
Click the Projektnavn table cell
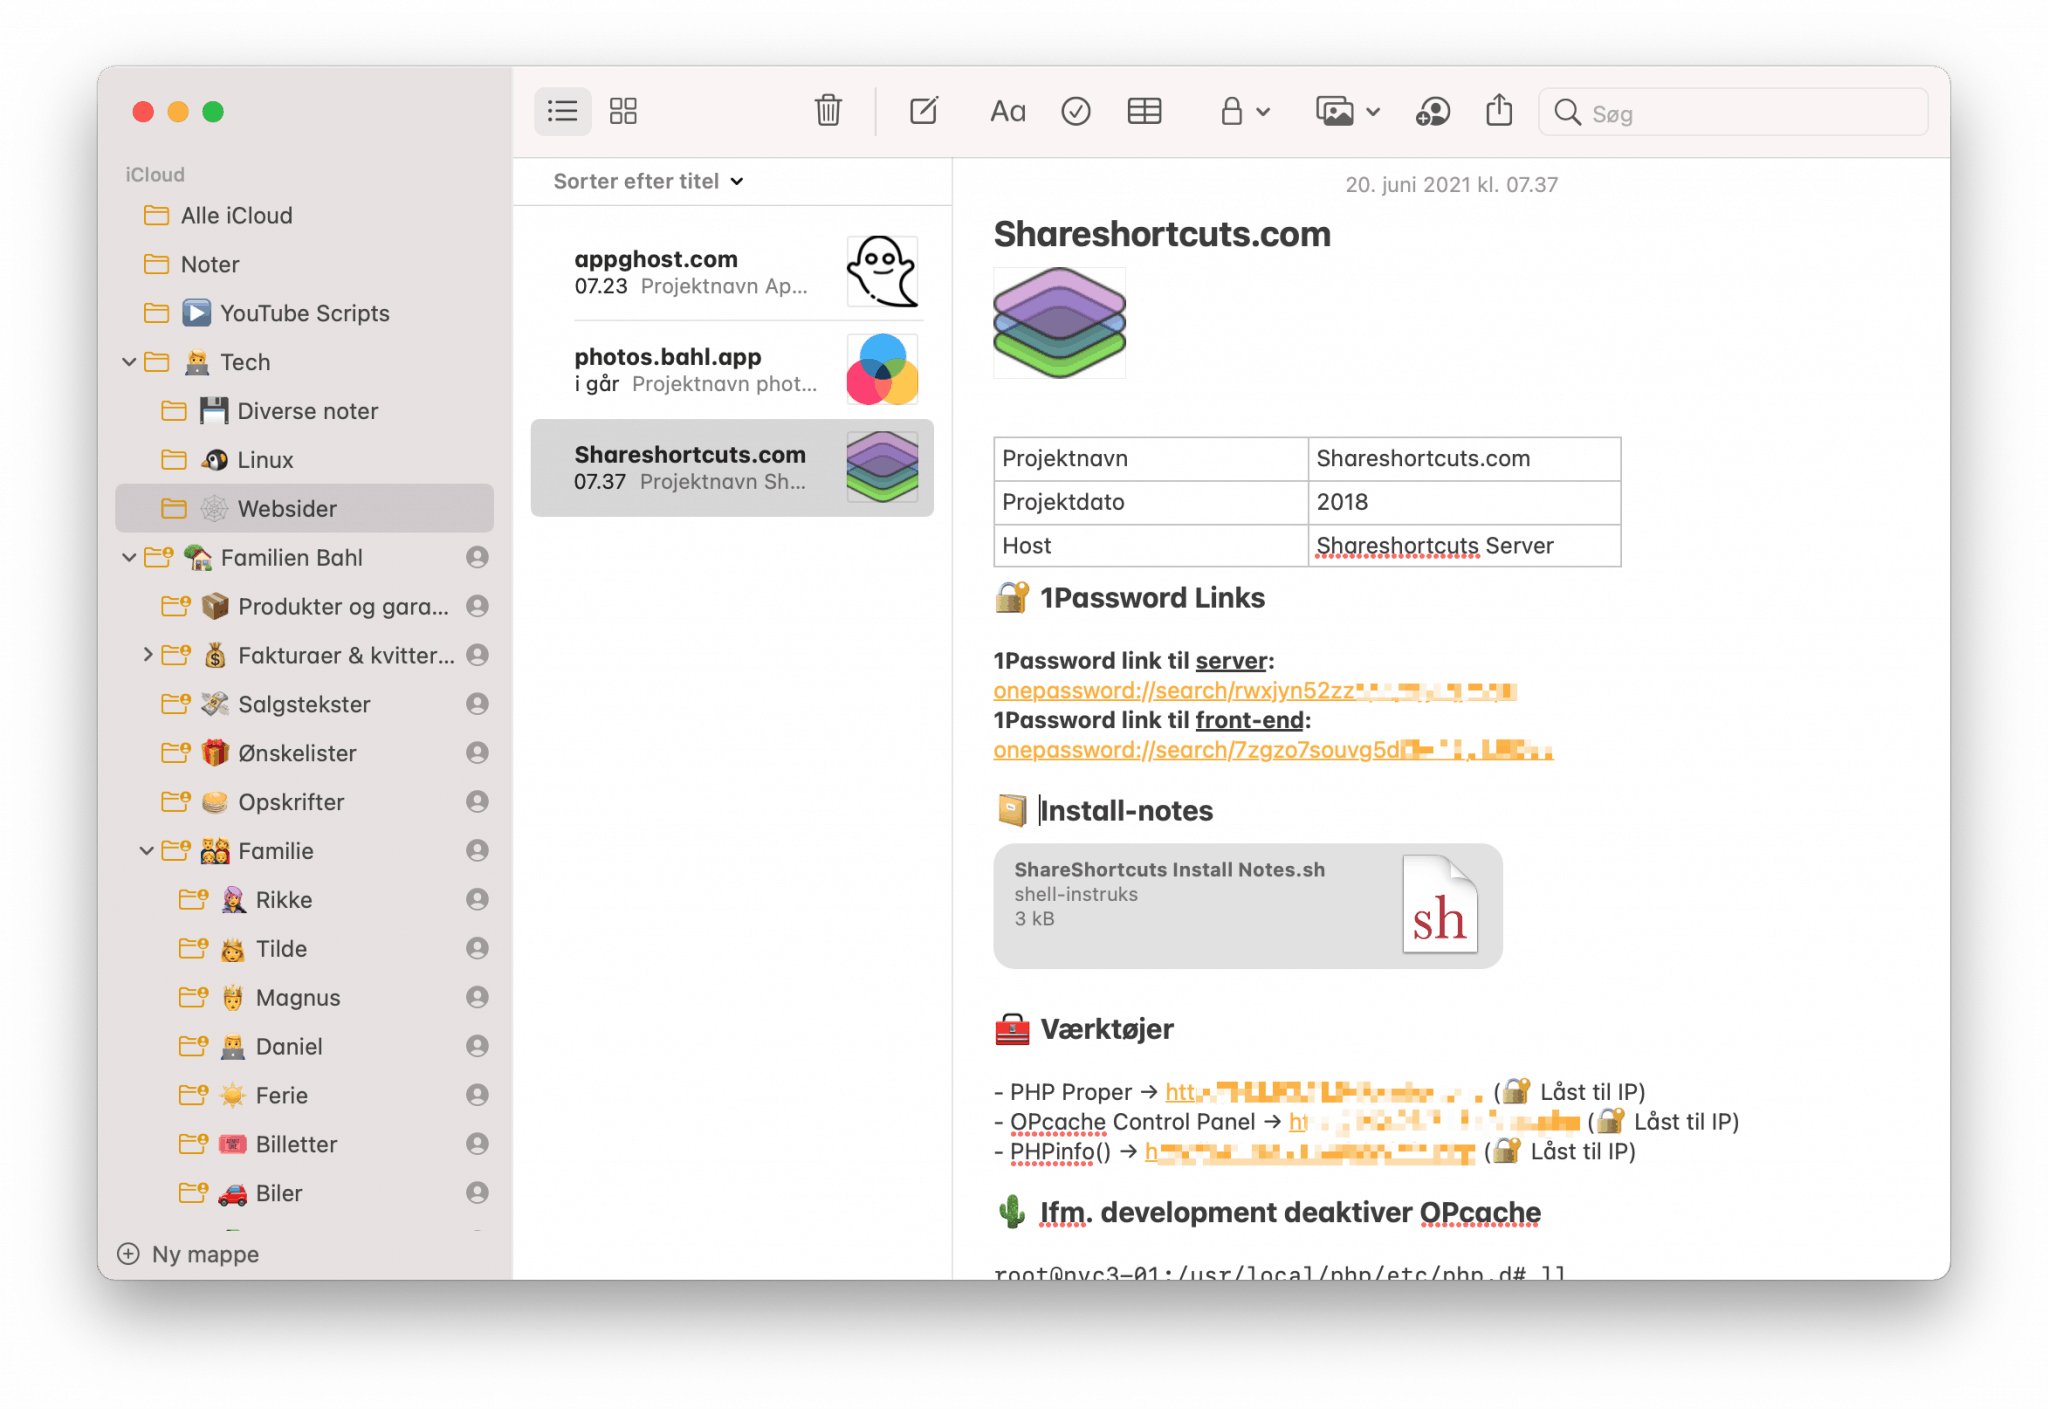pos(1151,459)
